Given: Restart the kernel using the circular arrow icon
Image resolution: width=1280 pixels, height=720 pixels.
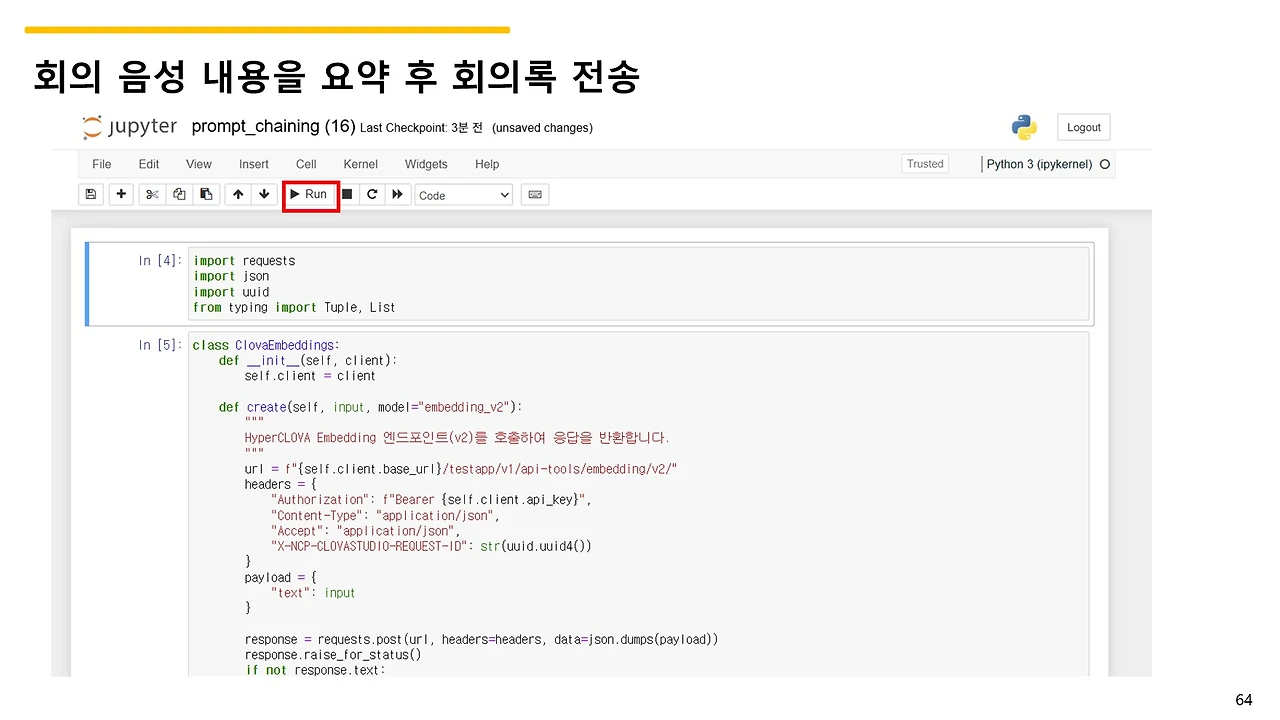Looking at the screenshot, I should click(x=372, y=195).
